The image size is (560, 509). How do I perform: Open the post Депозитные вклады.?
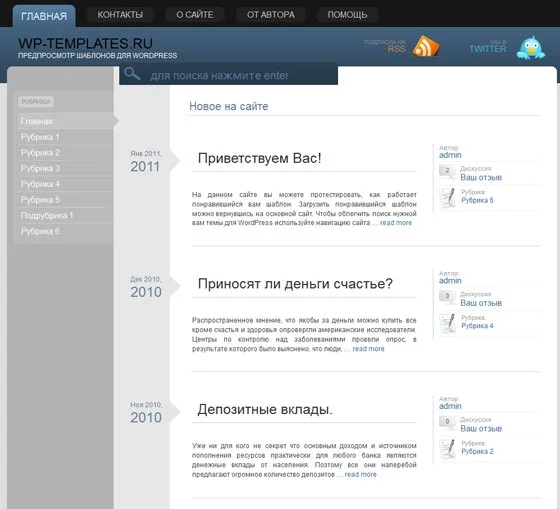265,409
